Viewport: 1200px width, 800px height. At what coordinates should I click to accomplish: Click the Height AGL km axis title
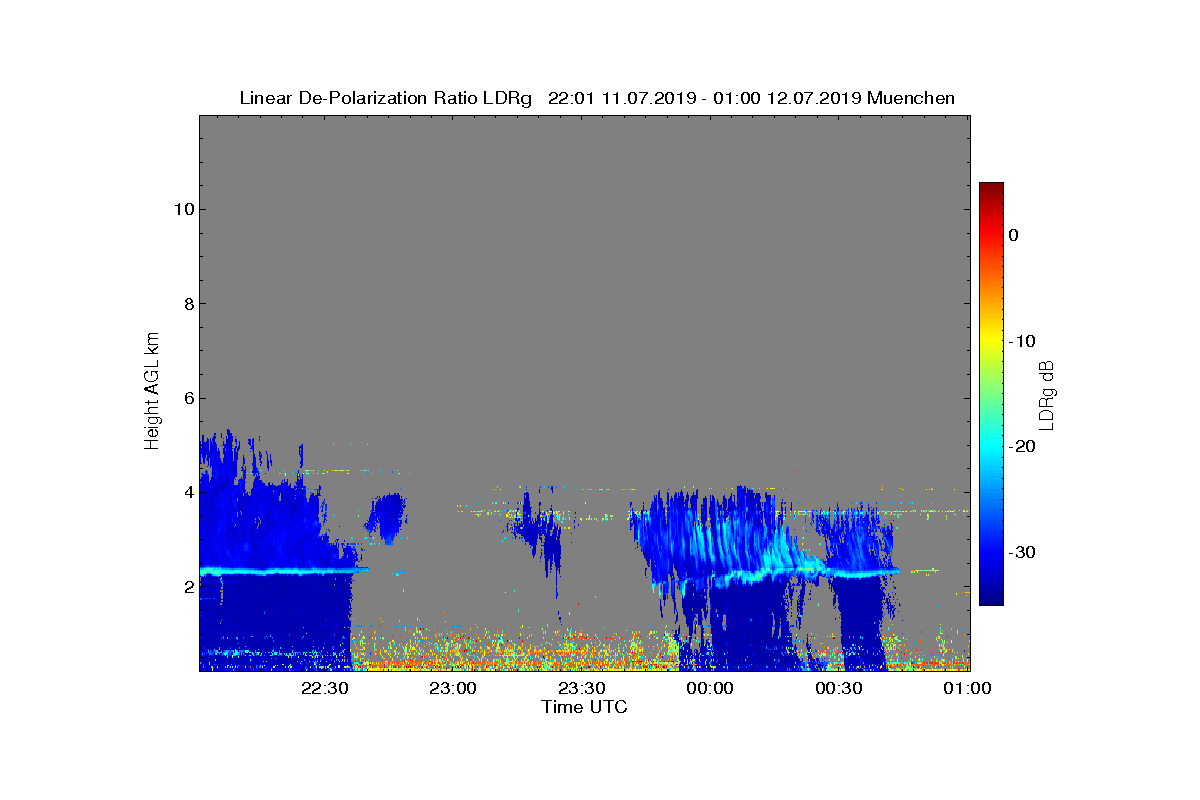pyautogui.click(x=152, y=392)
